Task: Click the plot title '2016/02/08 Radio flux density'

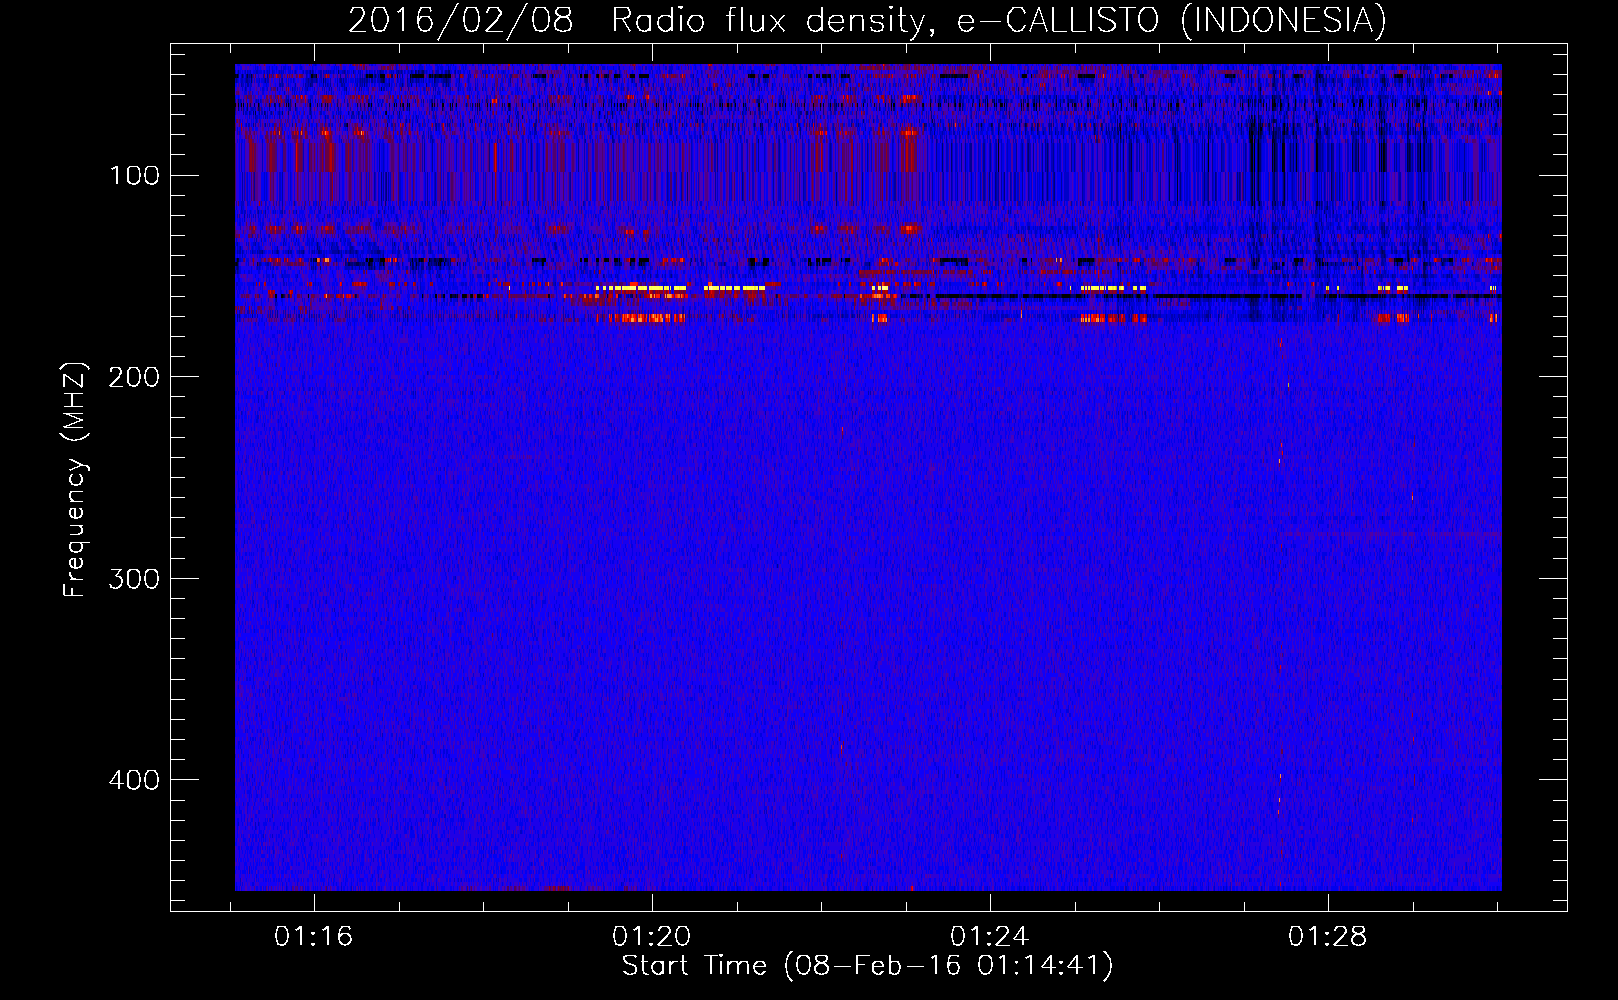Action: [x=639, y=20]
